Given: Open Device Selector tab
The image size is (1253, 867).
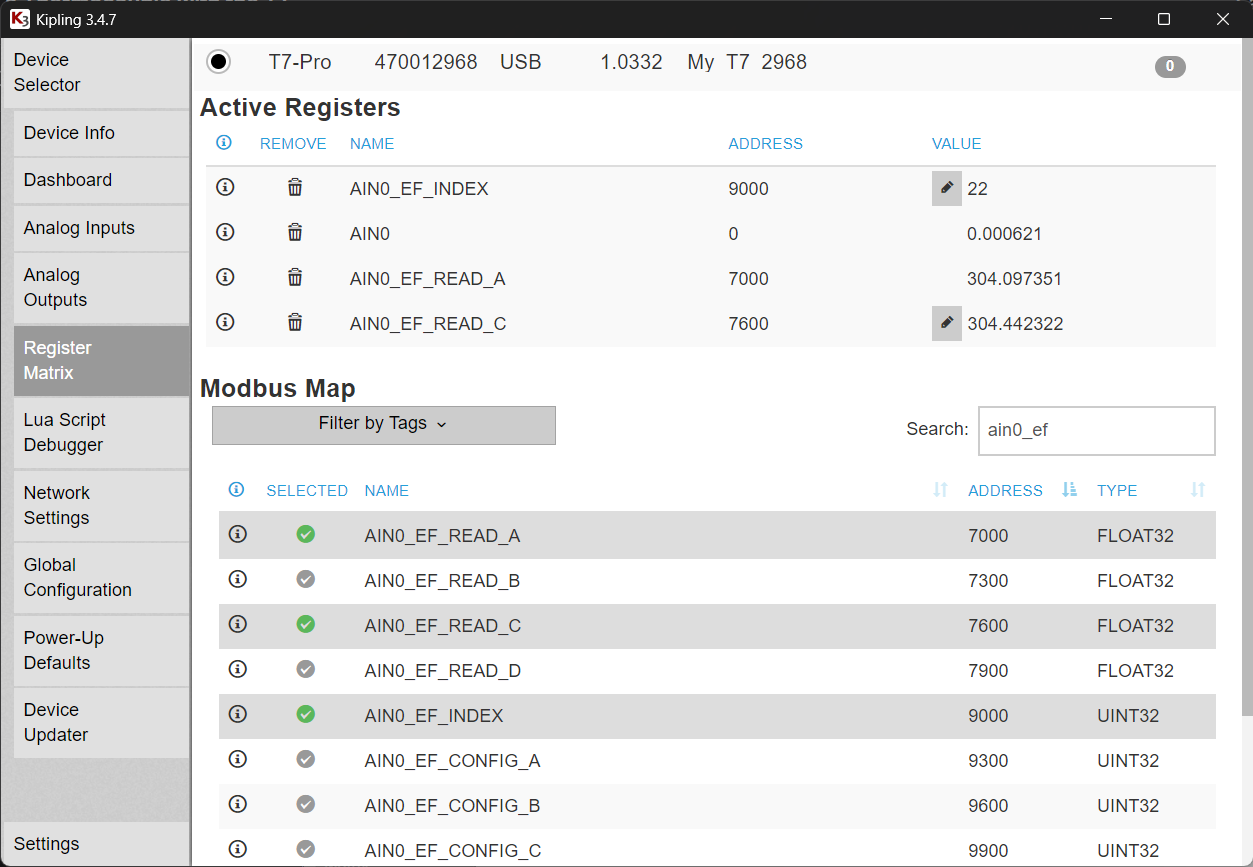Looking at the screenshot, I should [x=96, y=73].
